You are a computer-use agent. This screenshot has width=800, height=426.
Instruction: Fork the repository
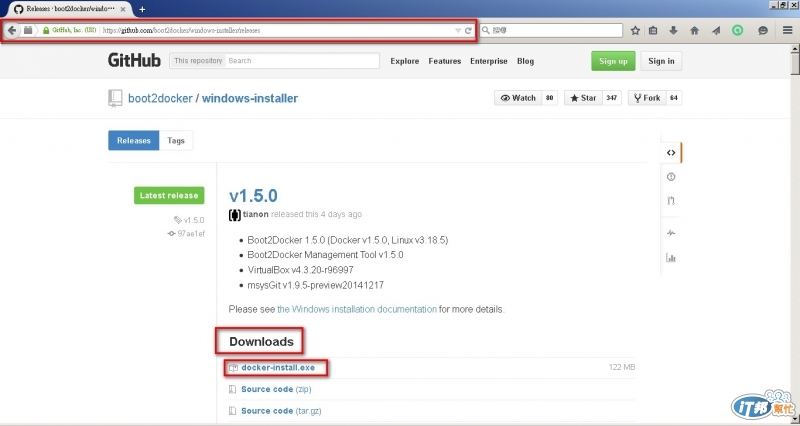647,98
